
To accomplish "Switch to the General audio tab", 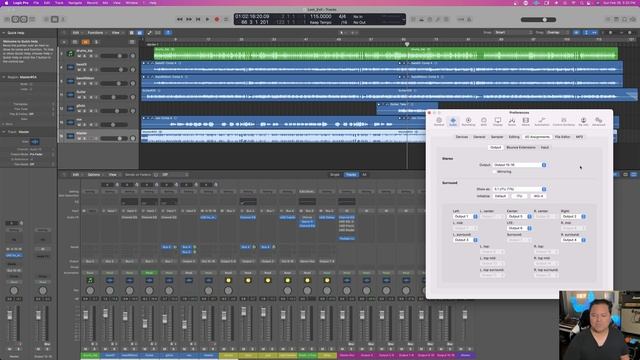I will [479, 137].
